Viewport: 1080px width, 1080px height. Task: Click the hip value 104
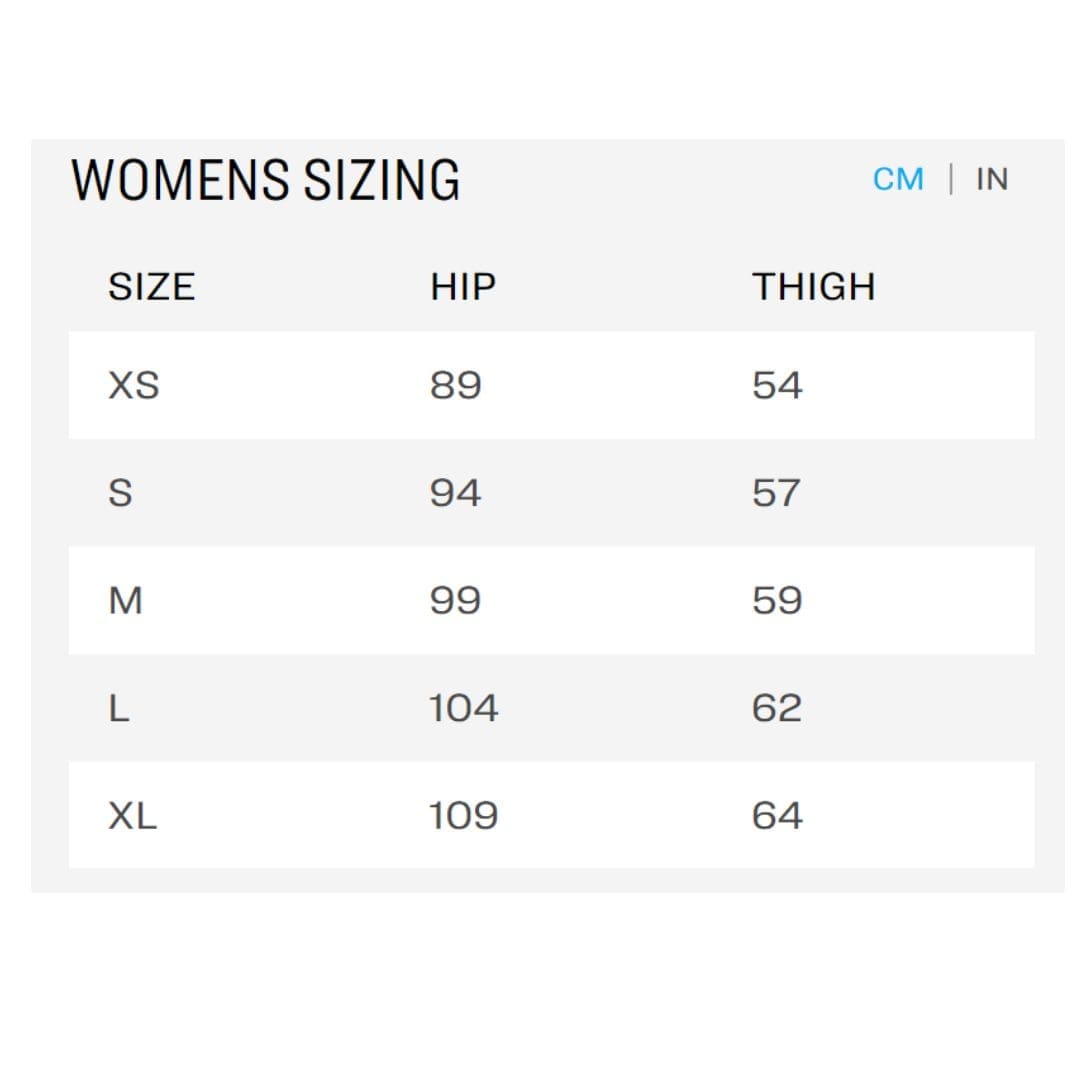[x=464, y=709]
